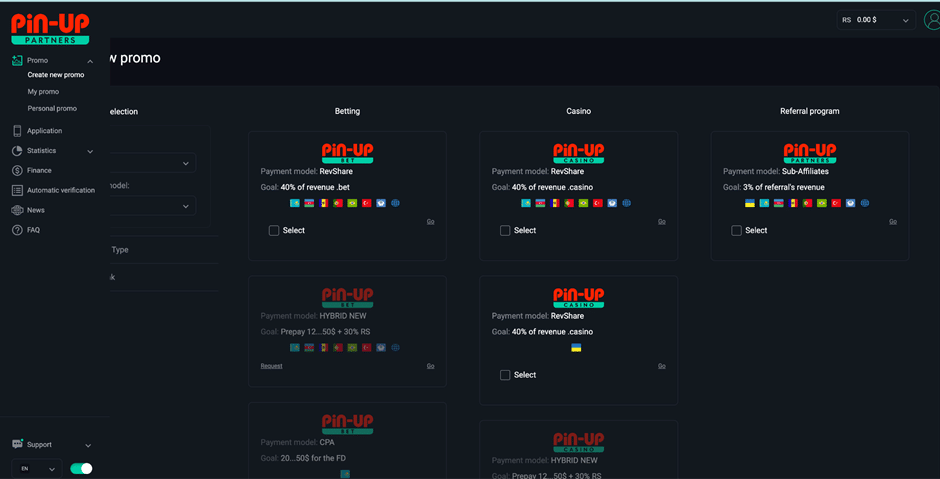Tick Select on the Ukraine-only Casino RevShare card
Viewport: 940px width, 479px height.
(505, 375)
